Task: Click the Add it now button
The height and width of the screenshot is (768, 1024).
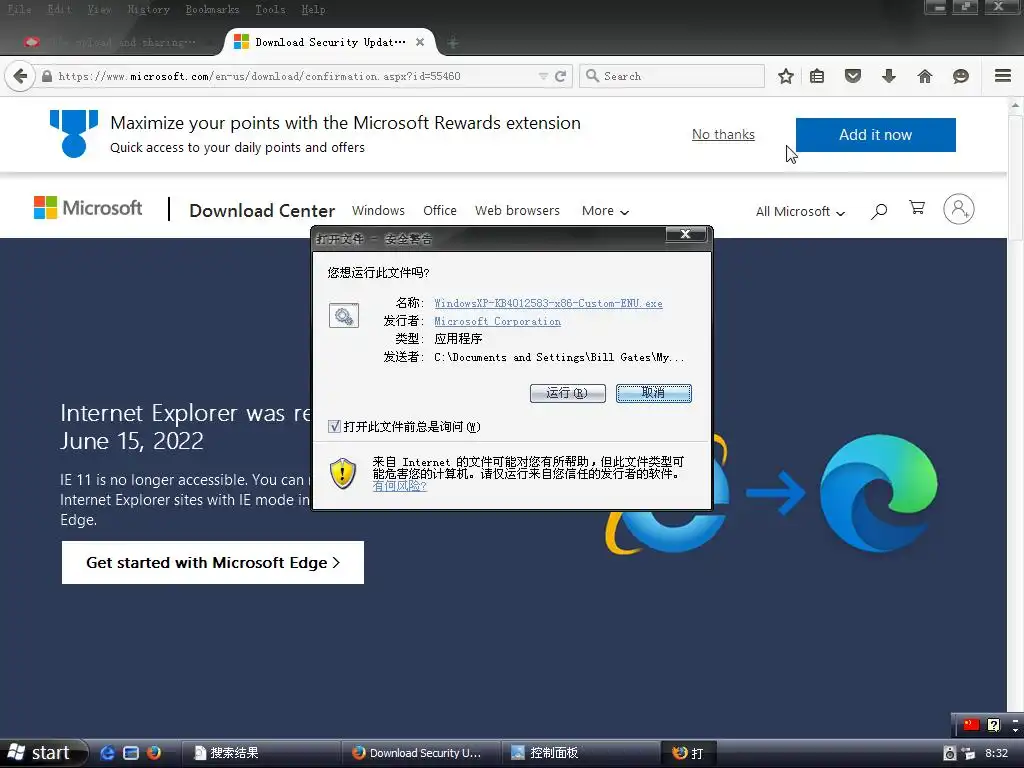Action: pos(875,135)
